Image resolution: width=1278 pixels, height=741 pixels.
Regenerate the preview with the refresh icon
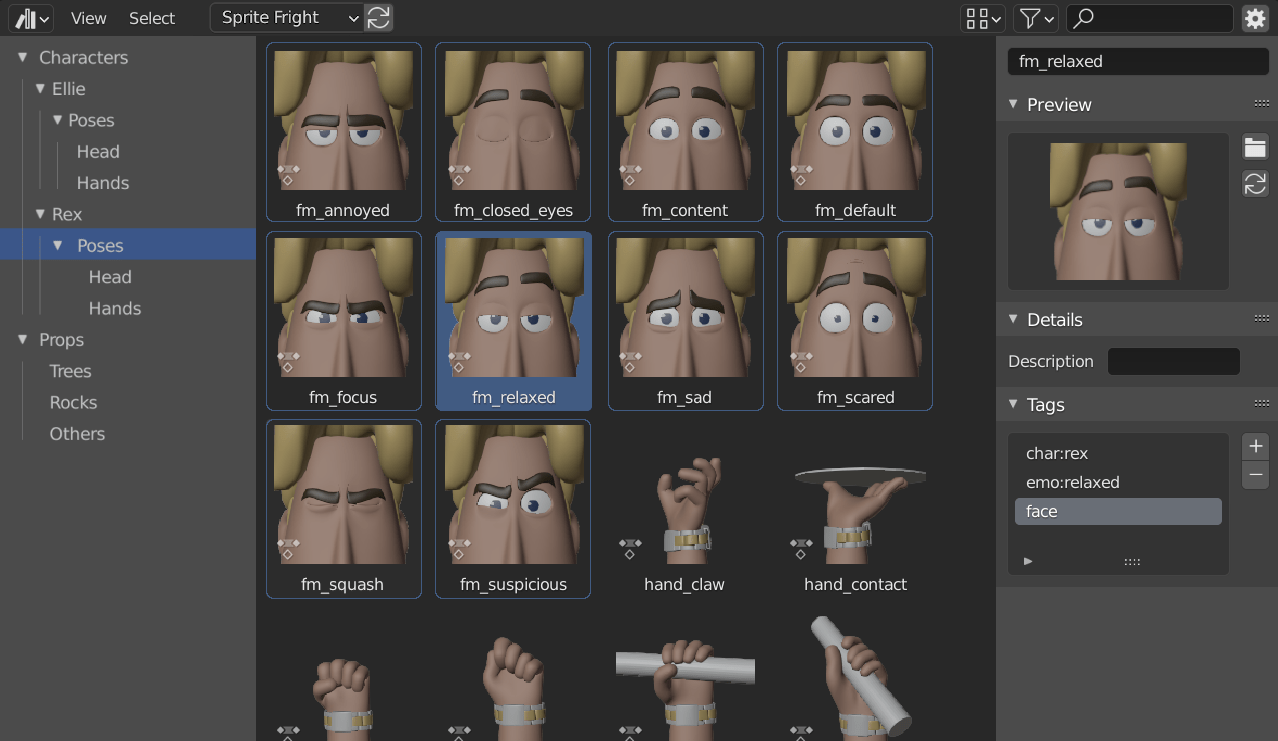coord(1255,184)
